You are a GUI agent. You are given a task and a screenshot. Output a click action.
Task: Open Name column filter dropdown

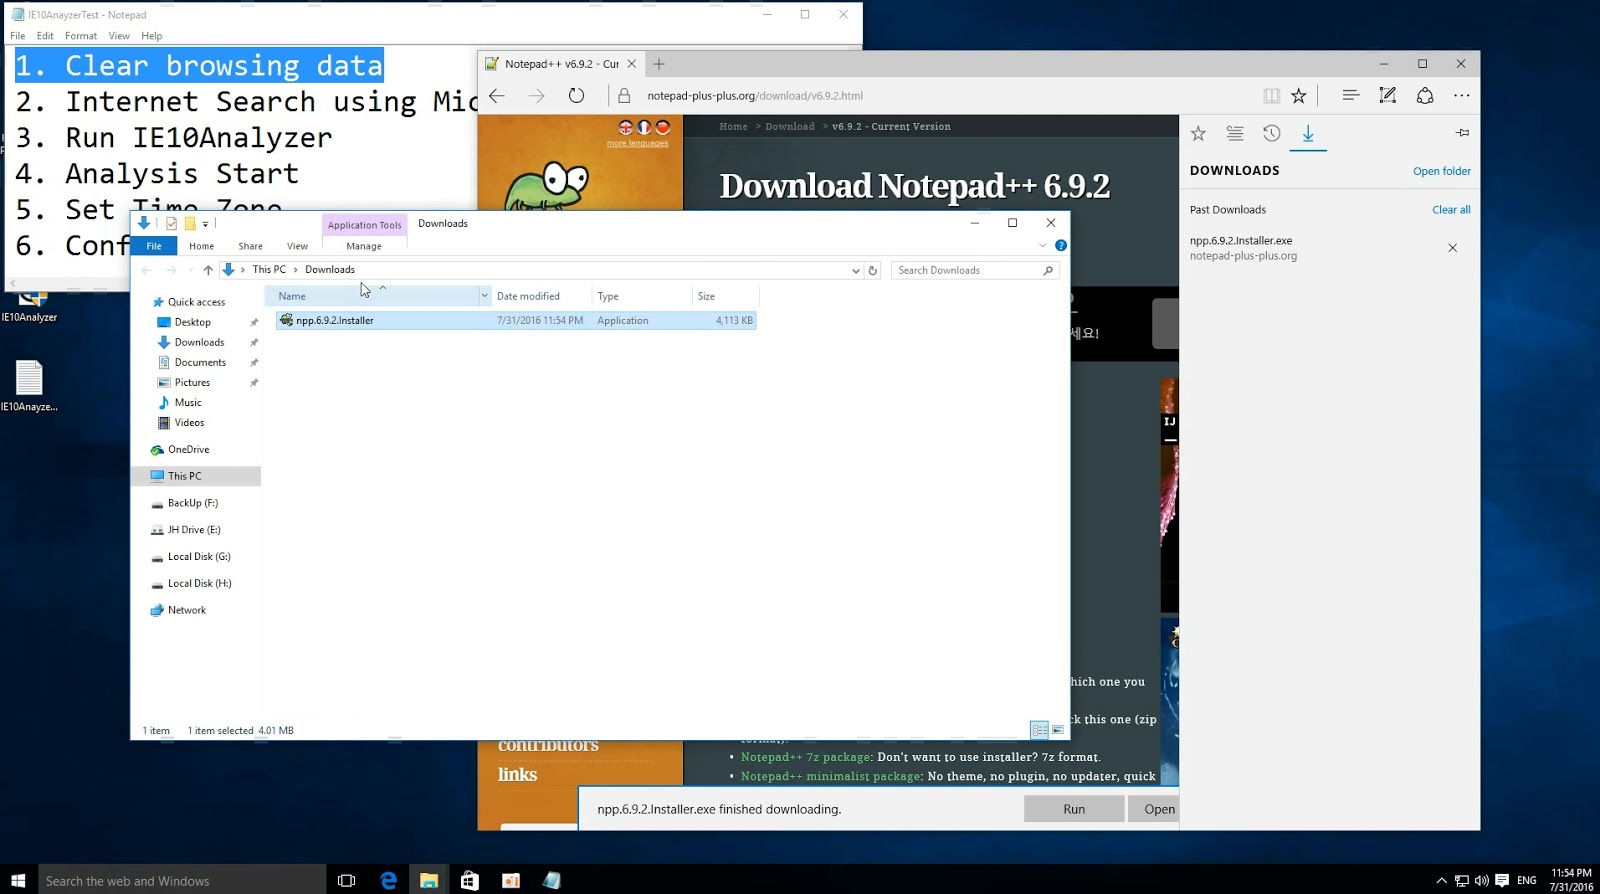tap(485, 296)
